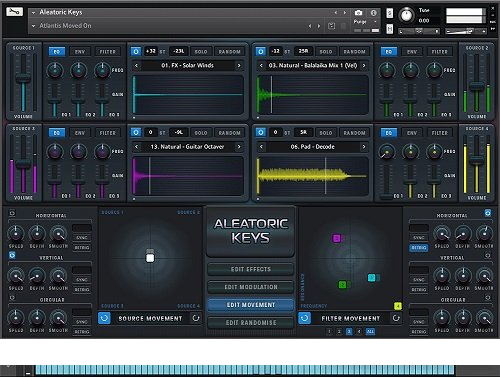Toggle RANDOM for Balalaika Mix source
The height and width of the screenshot is (377, 500).
pos(354,52)
